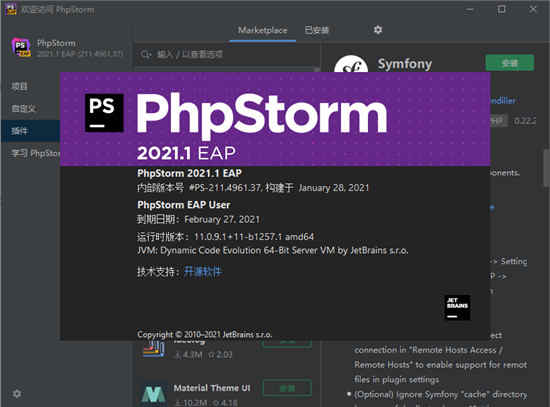Click the PhpStorm window icon in title bar

[x=11, y=9]
